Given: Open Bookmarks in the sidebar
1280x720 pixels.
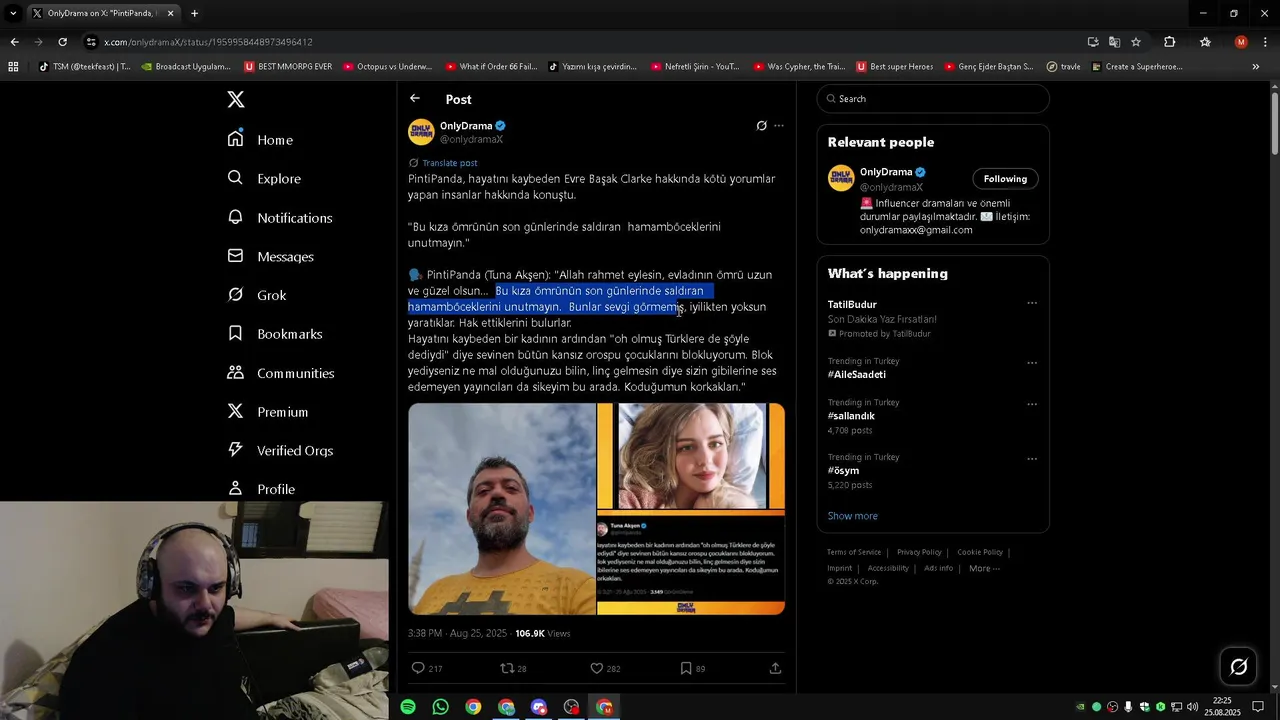Looking at the screenshot, I should [275, 334].
